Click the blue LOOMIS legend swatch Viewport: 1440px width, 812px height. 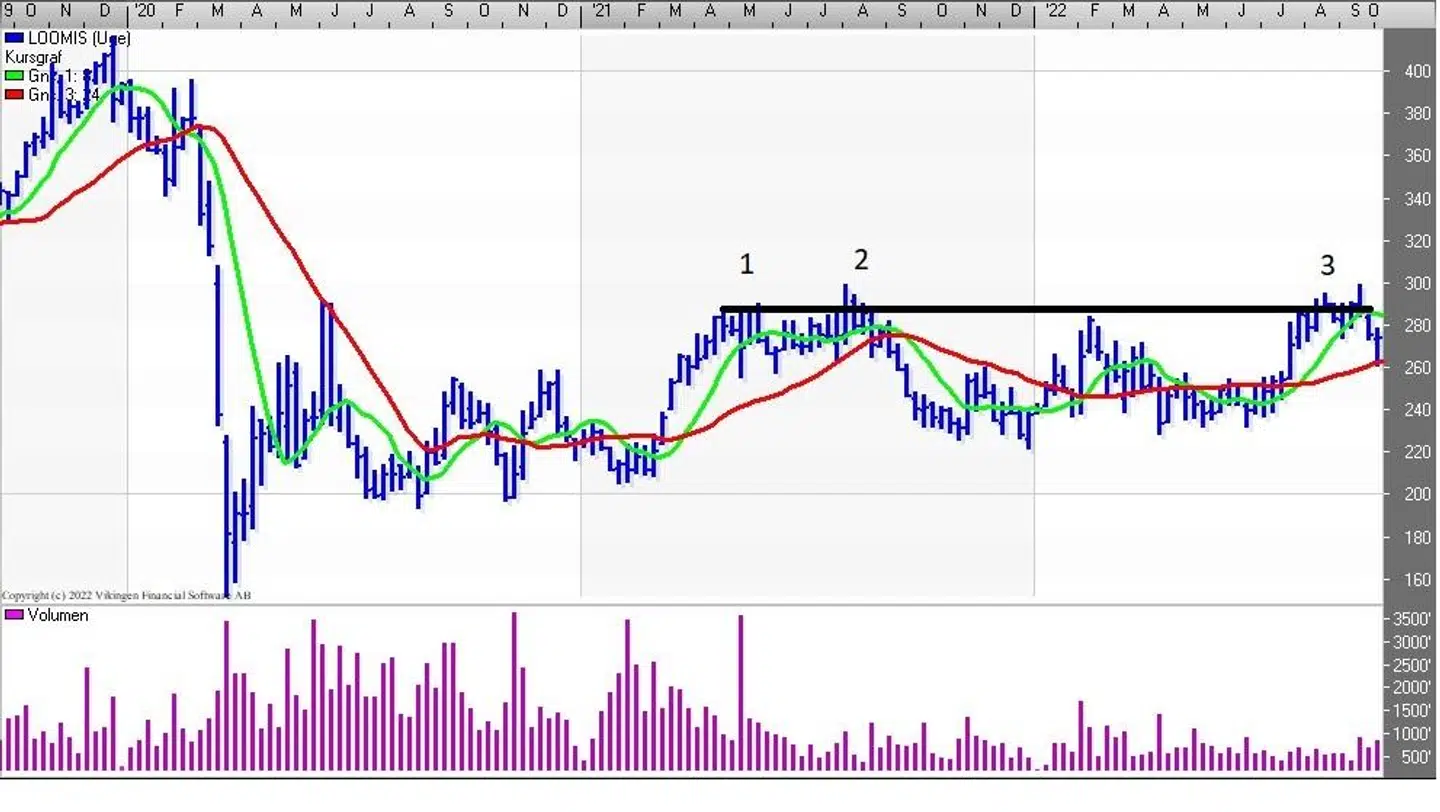click(x=13, y=38)
